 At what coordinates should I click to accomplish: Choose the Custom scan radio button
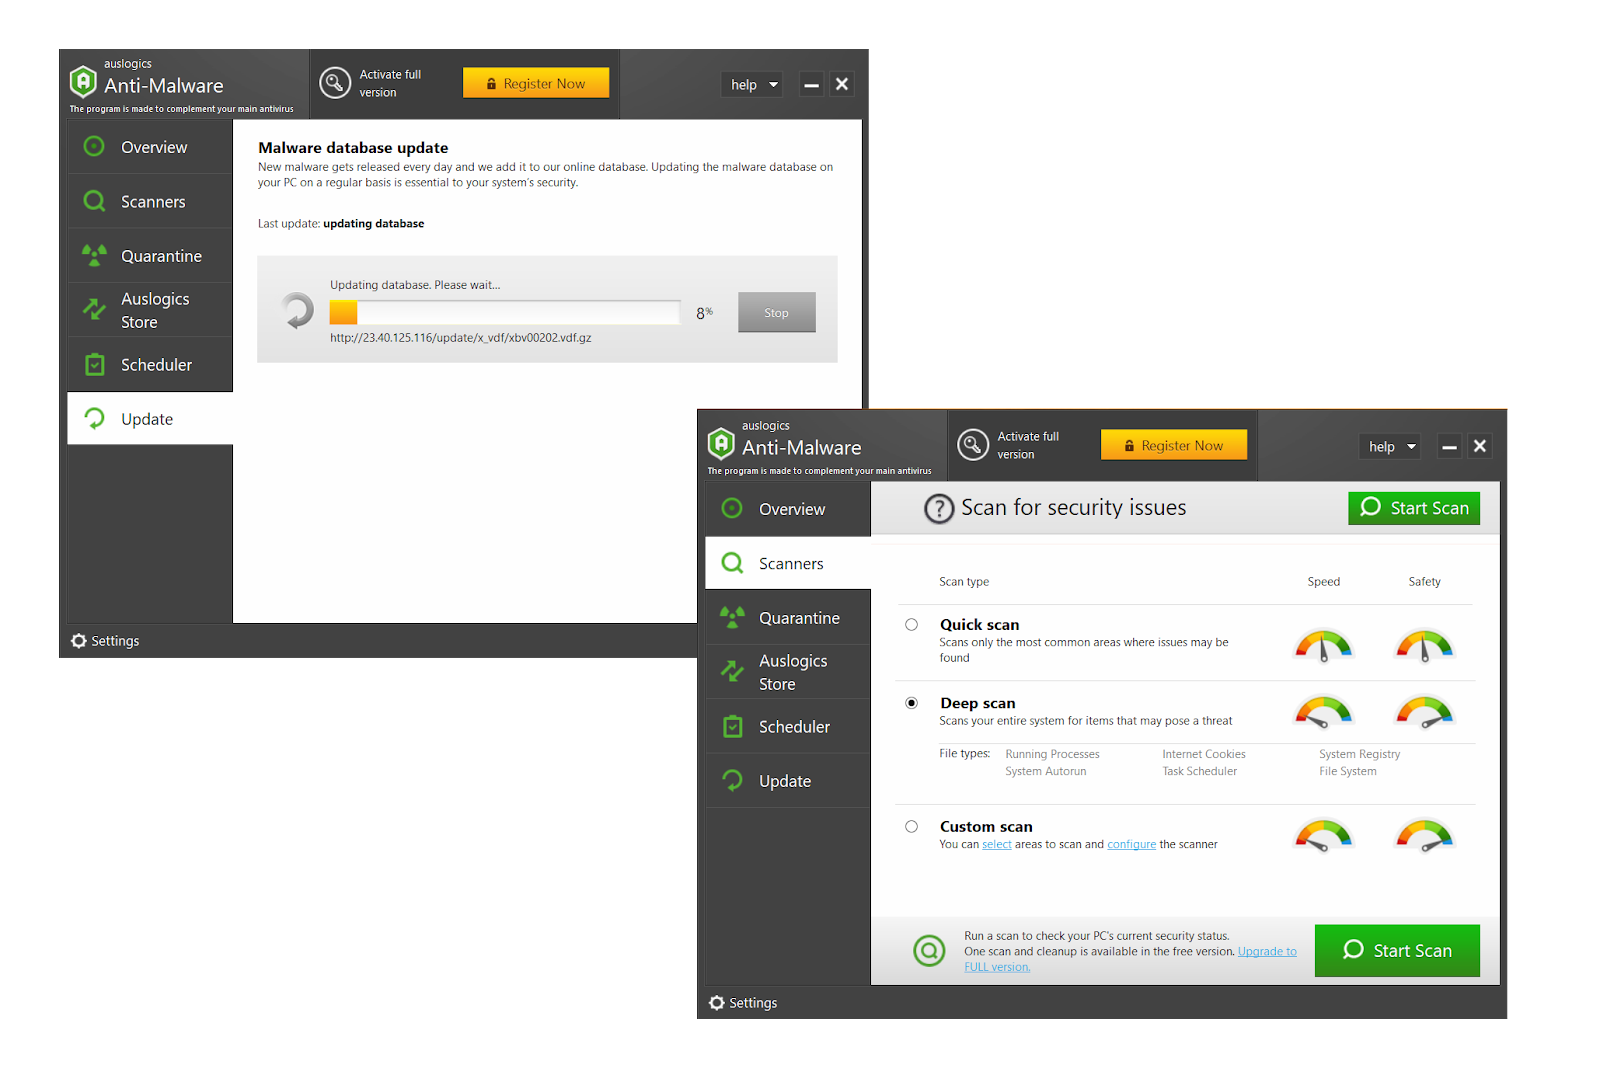911,826
